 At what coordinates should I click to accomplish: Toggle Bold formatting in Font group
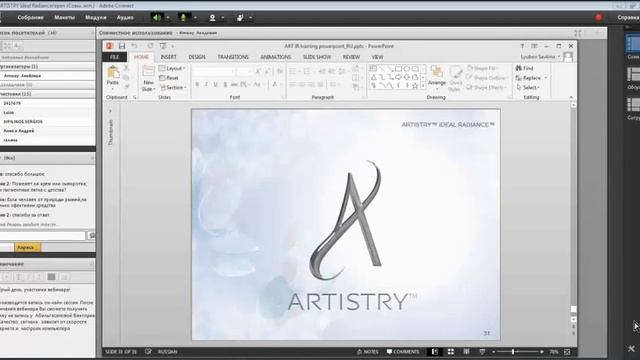click(197, 84)
